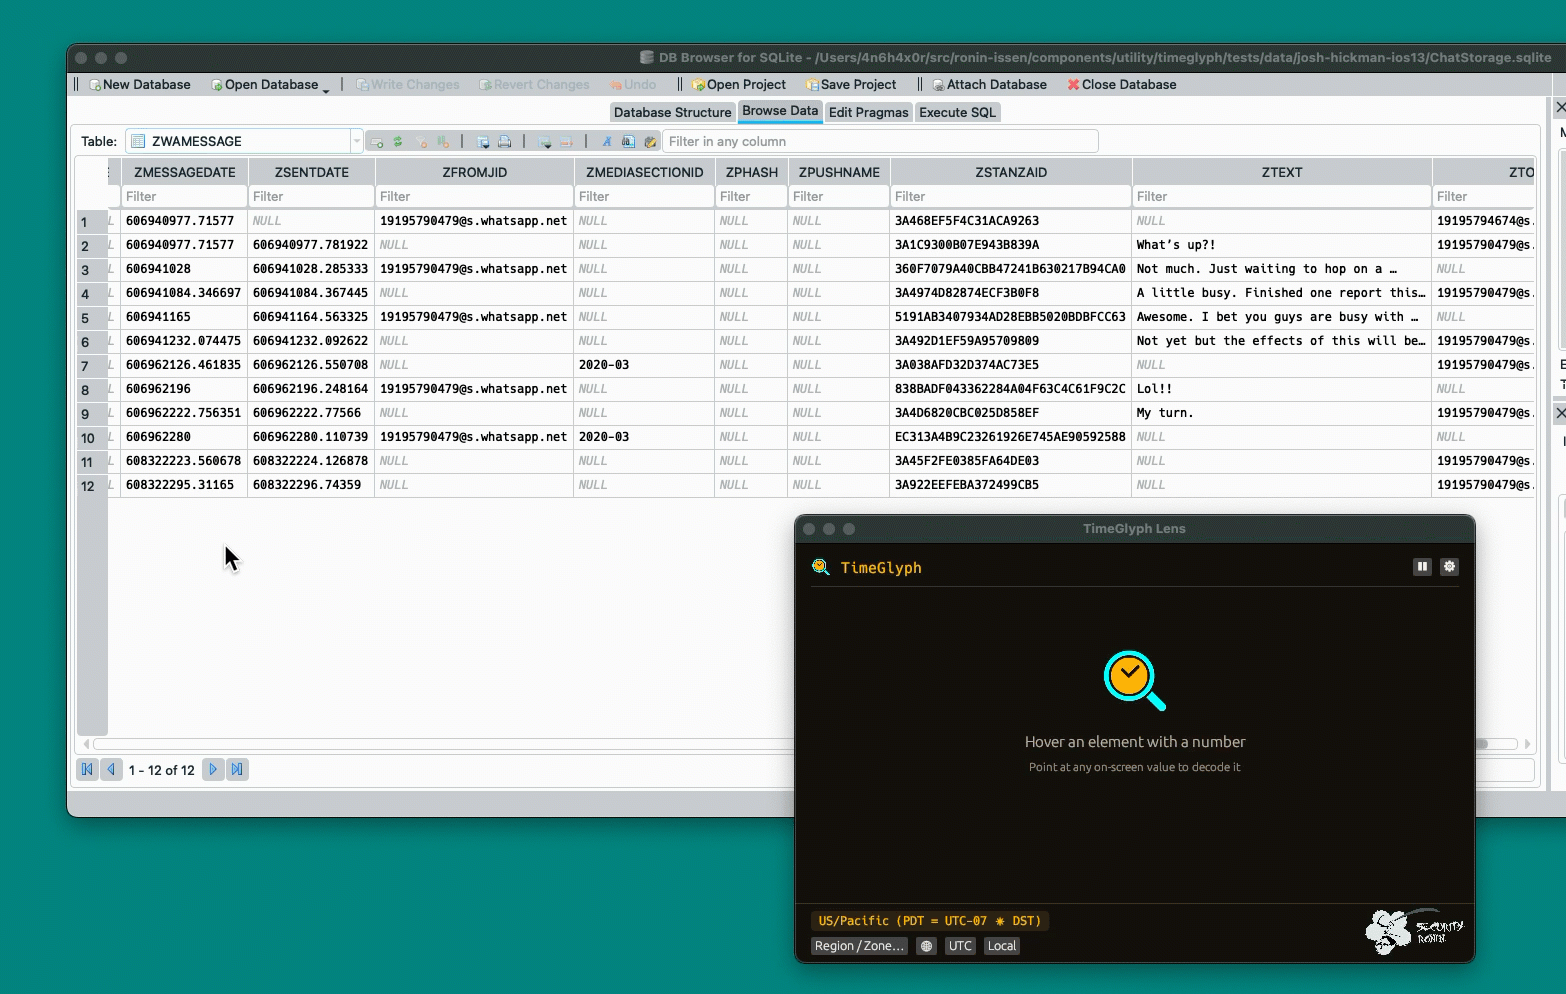
Task: Click the ZTEXT column header
Action: click(1282, 172)
